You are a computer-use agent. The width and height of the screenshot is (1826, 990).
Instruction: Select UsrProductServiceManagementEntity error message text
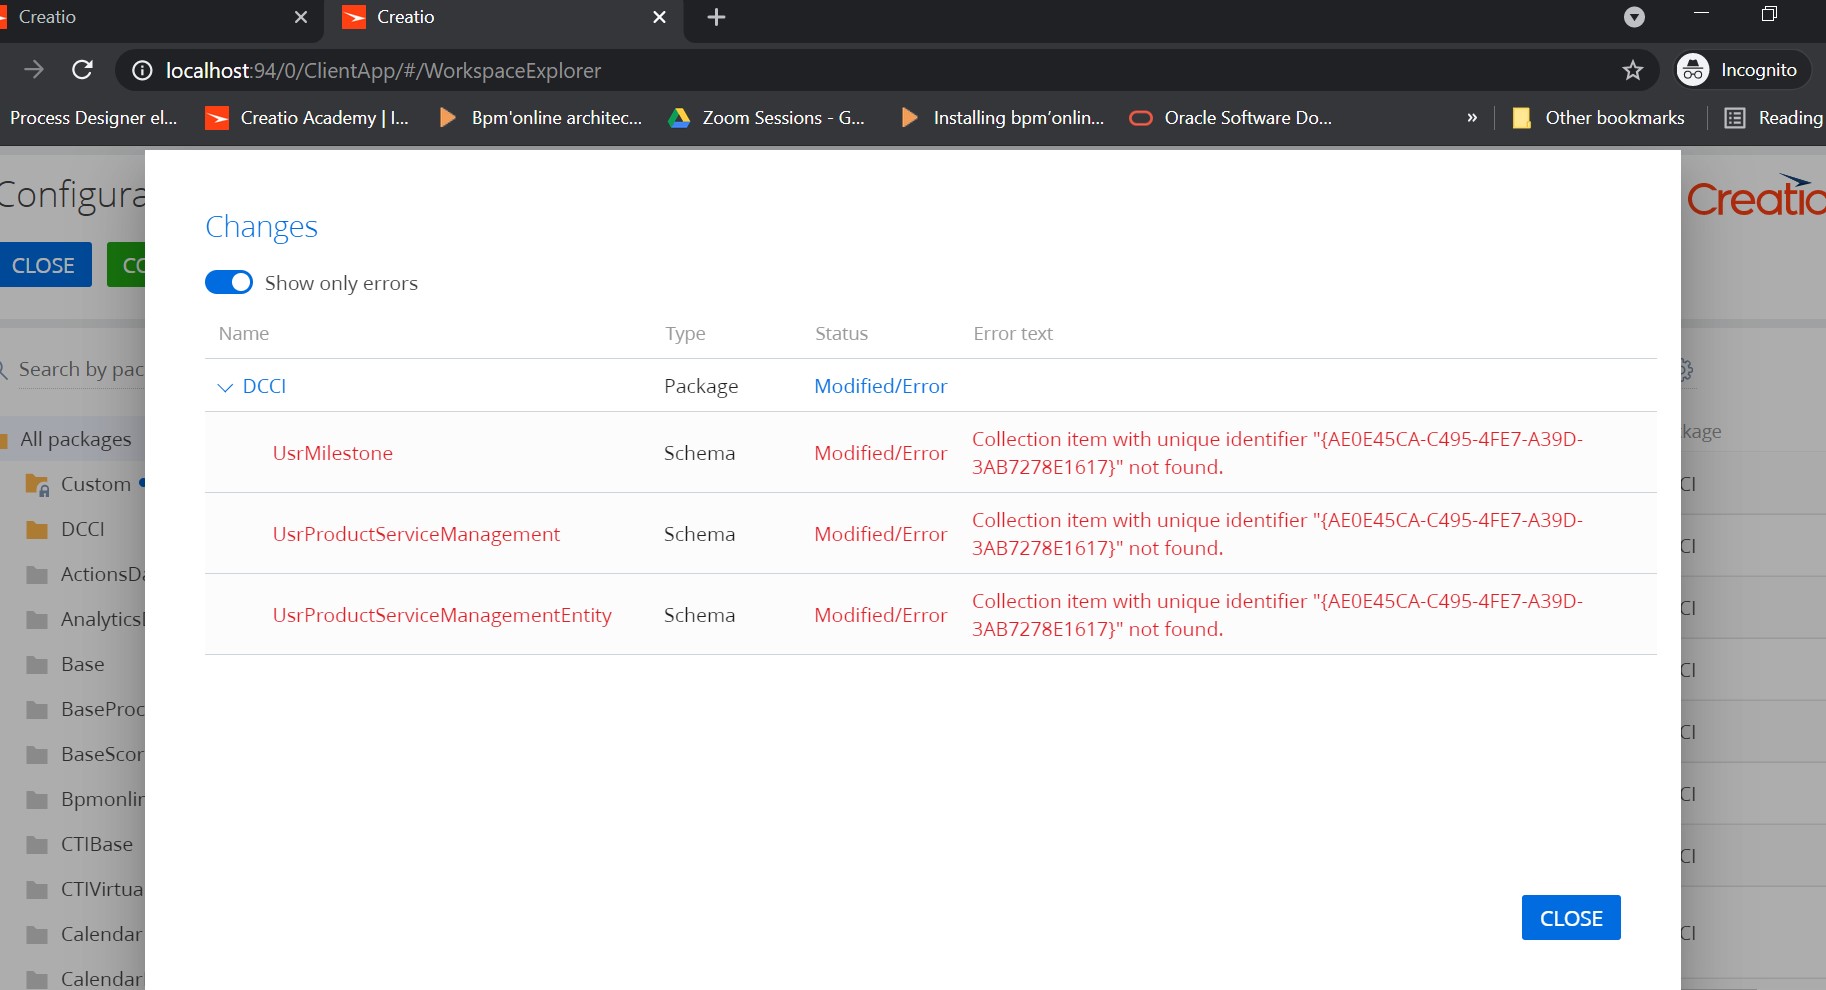pyautogui.click(x=1277, y=615)
